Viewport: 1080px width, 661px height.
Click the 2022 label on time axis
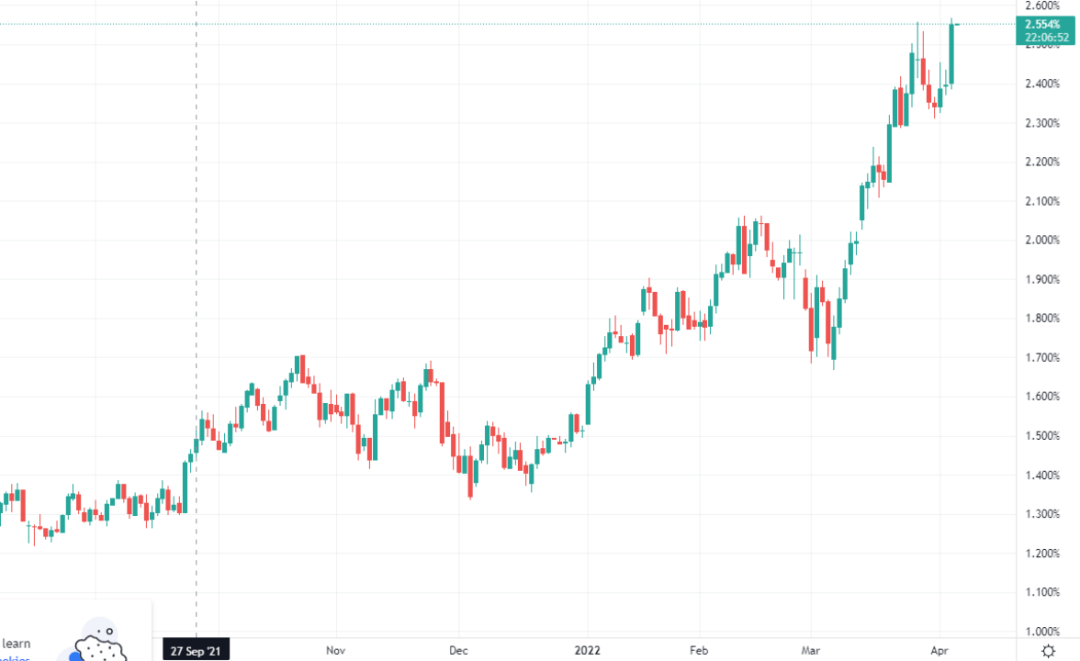tap(586, 650)
